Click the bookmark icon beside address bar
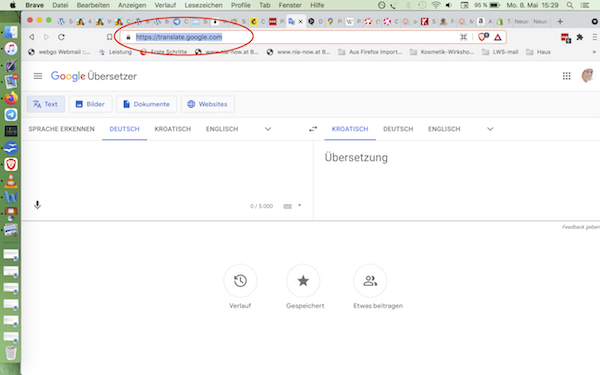 109,37
